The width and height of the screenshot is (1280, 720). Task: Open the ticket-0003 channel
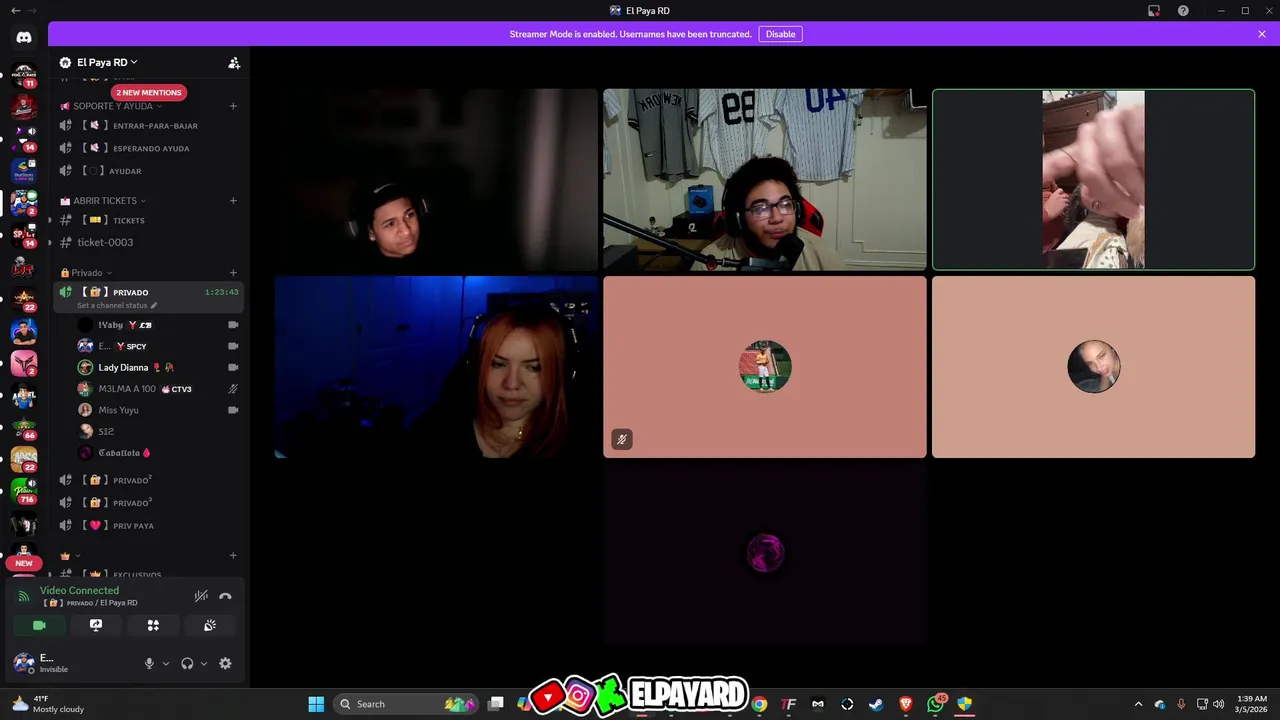point(149,242)
